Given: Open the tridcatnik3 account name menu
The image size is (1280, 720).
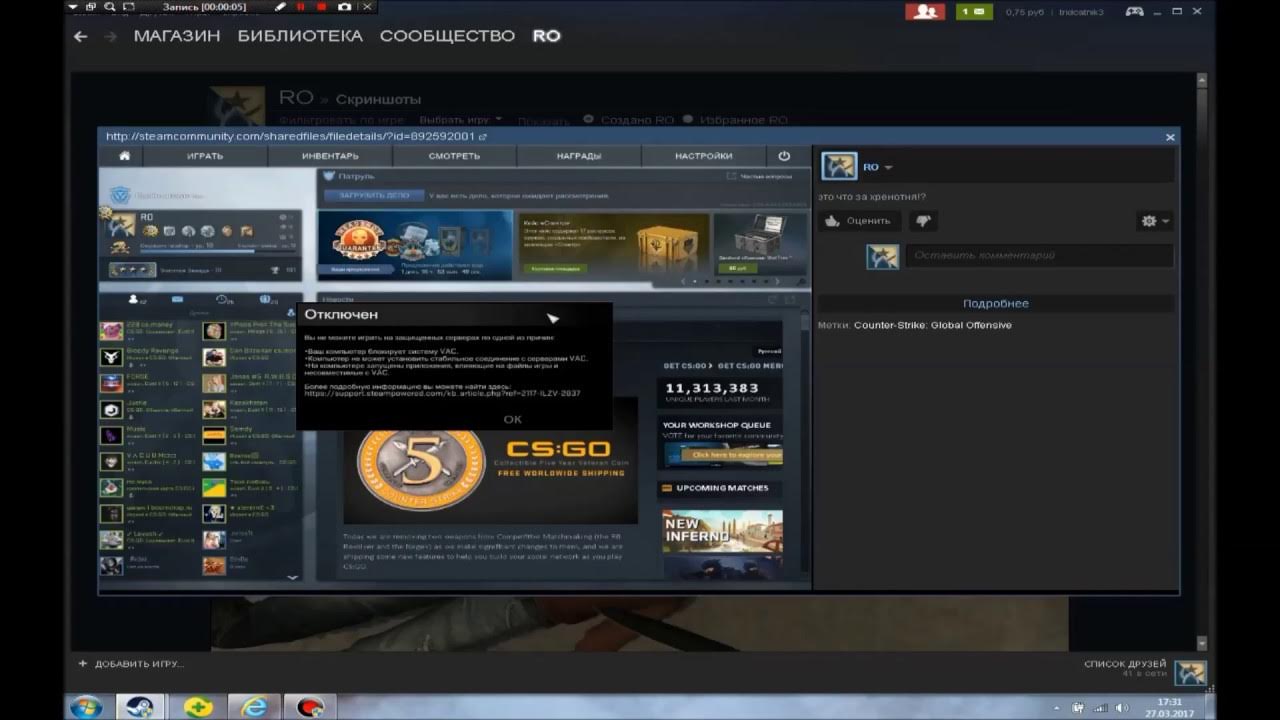Looking at the screenshot, I should (x=1081, y=12).
